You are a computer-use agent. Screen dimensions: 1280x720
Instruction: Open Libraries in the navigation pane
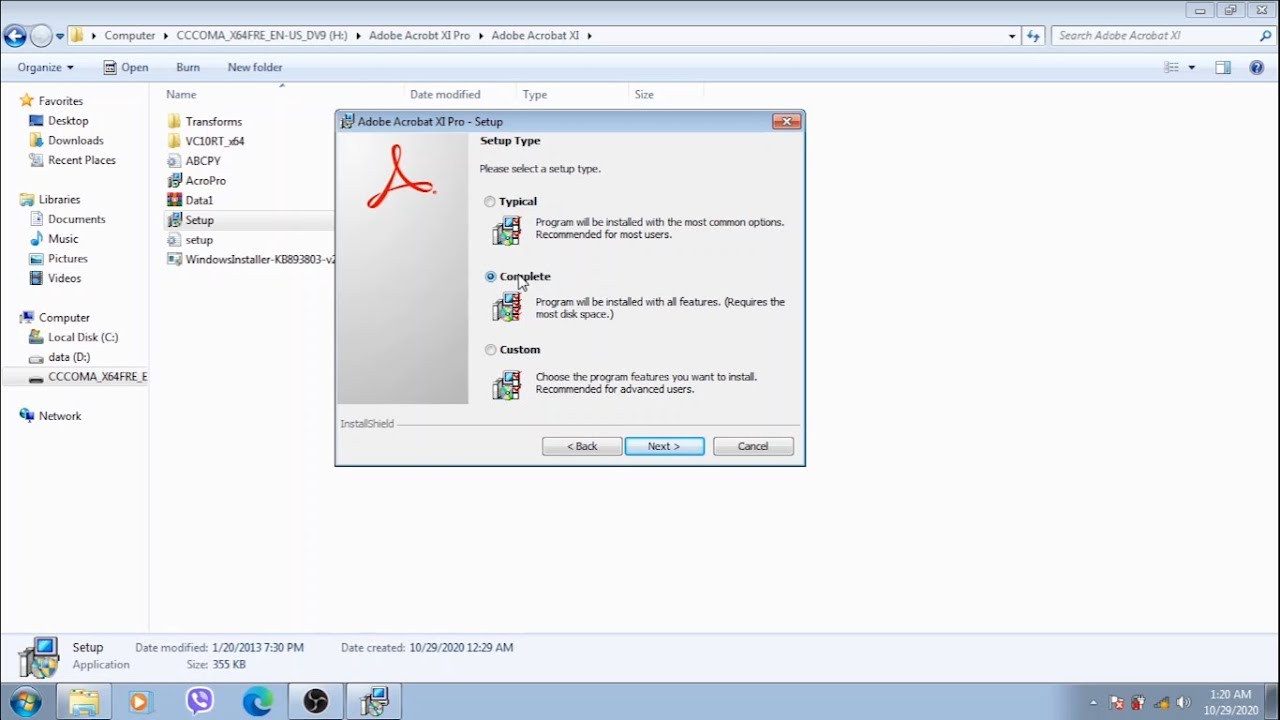click(x=50, y=200)
